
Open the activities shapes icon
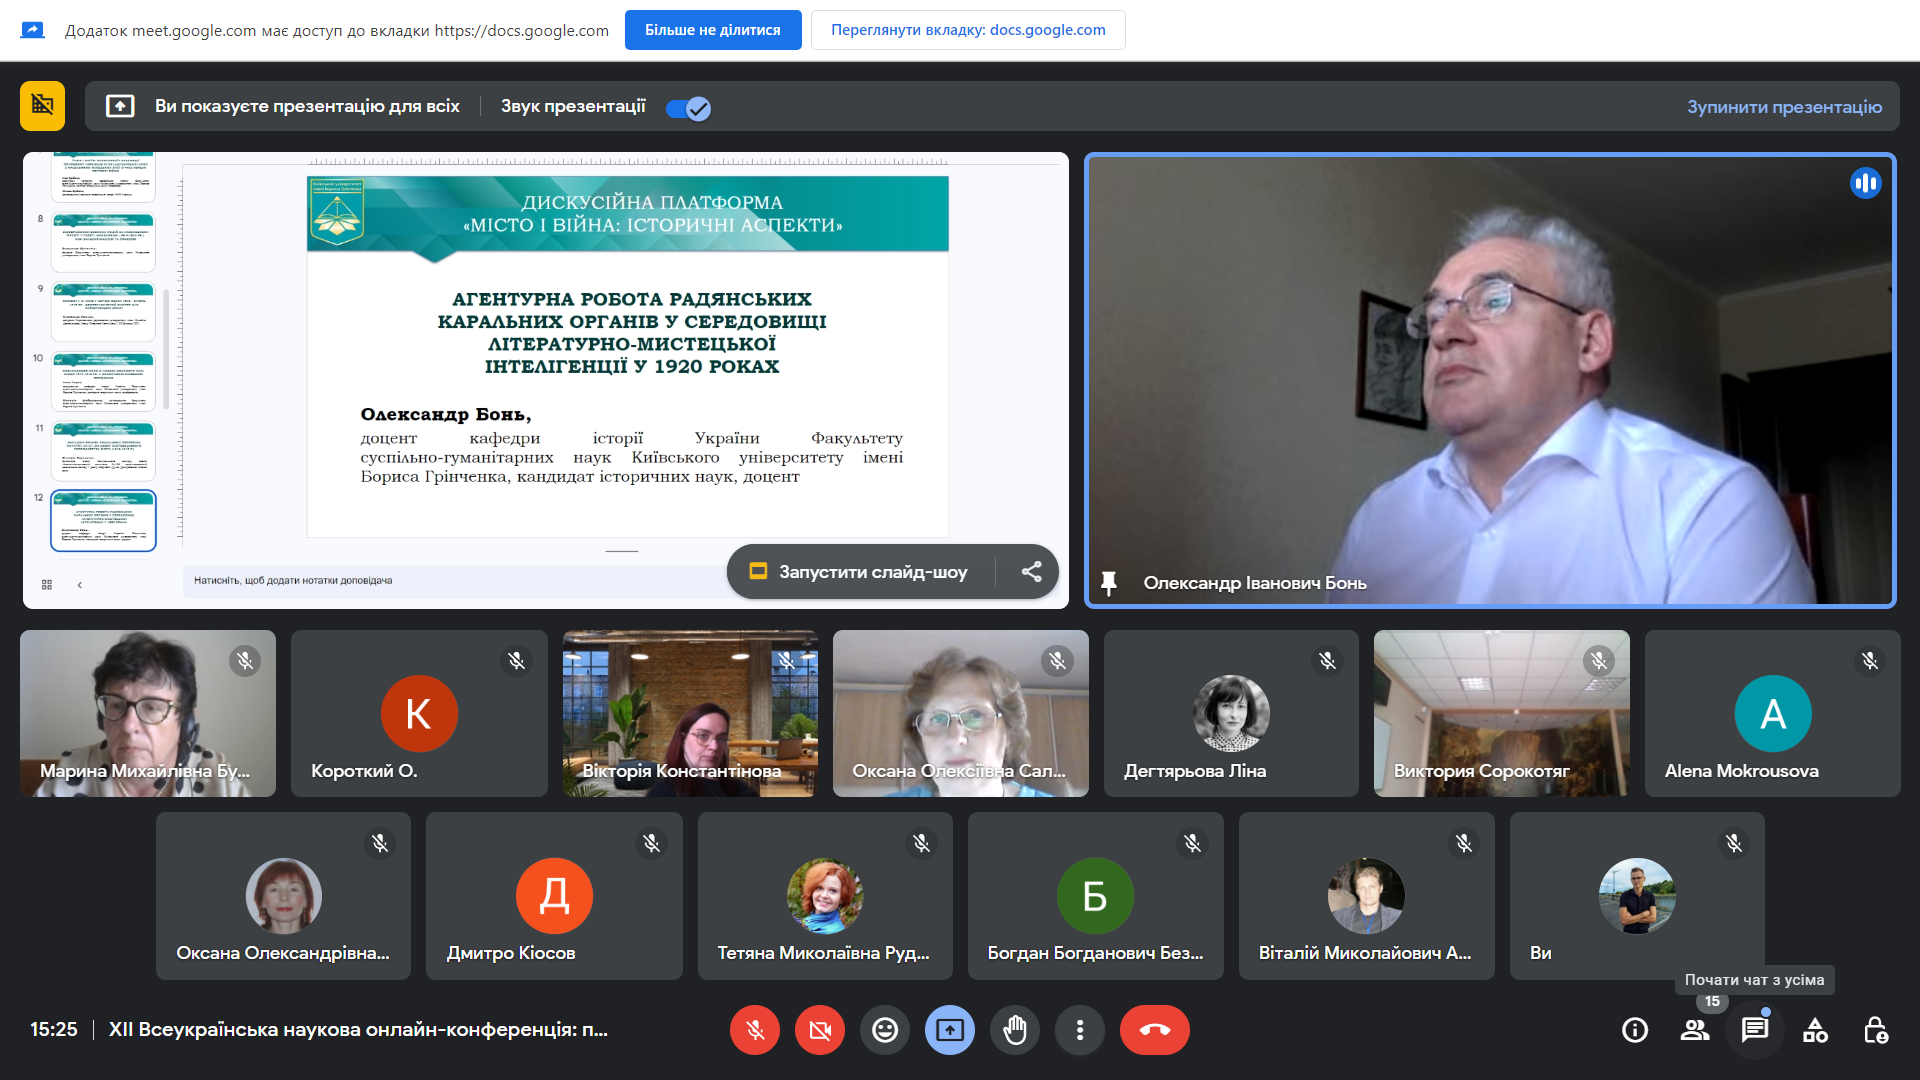tap(1815, 1030)
